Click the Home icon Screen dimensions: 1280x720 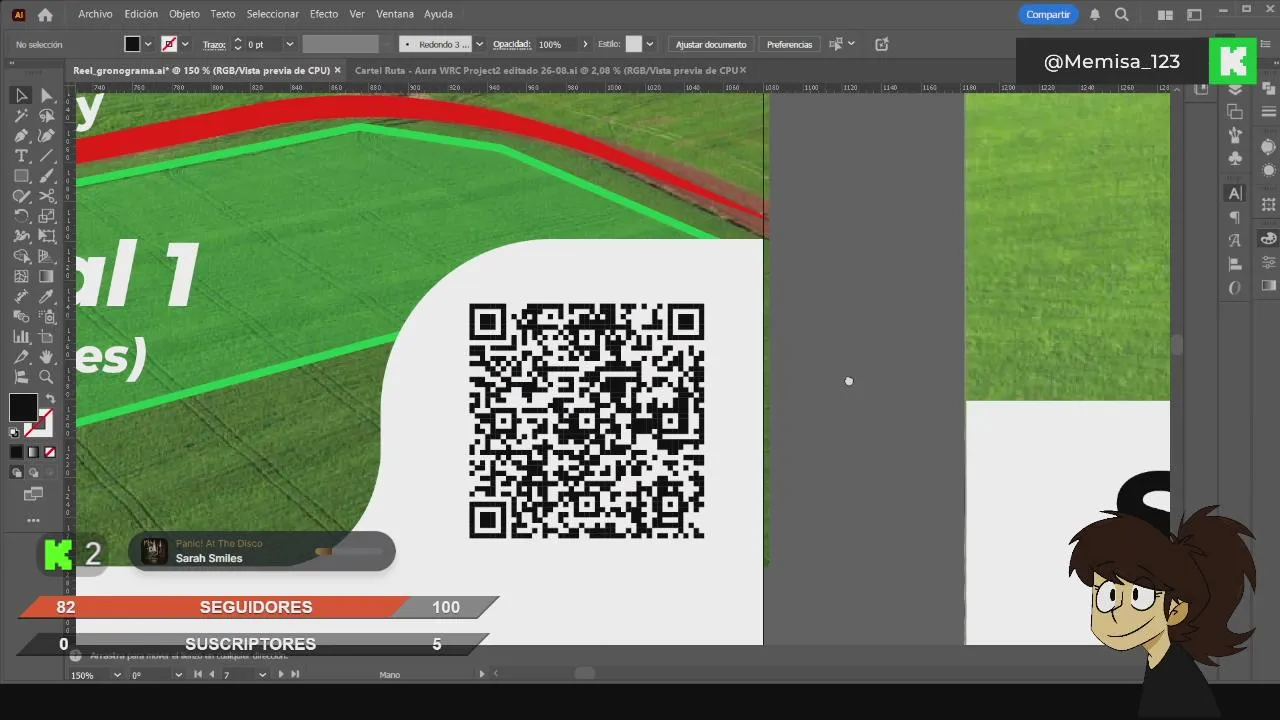[45, 14]
